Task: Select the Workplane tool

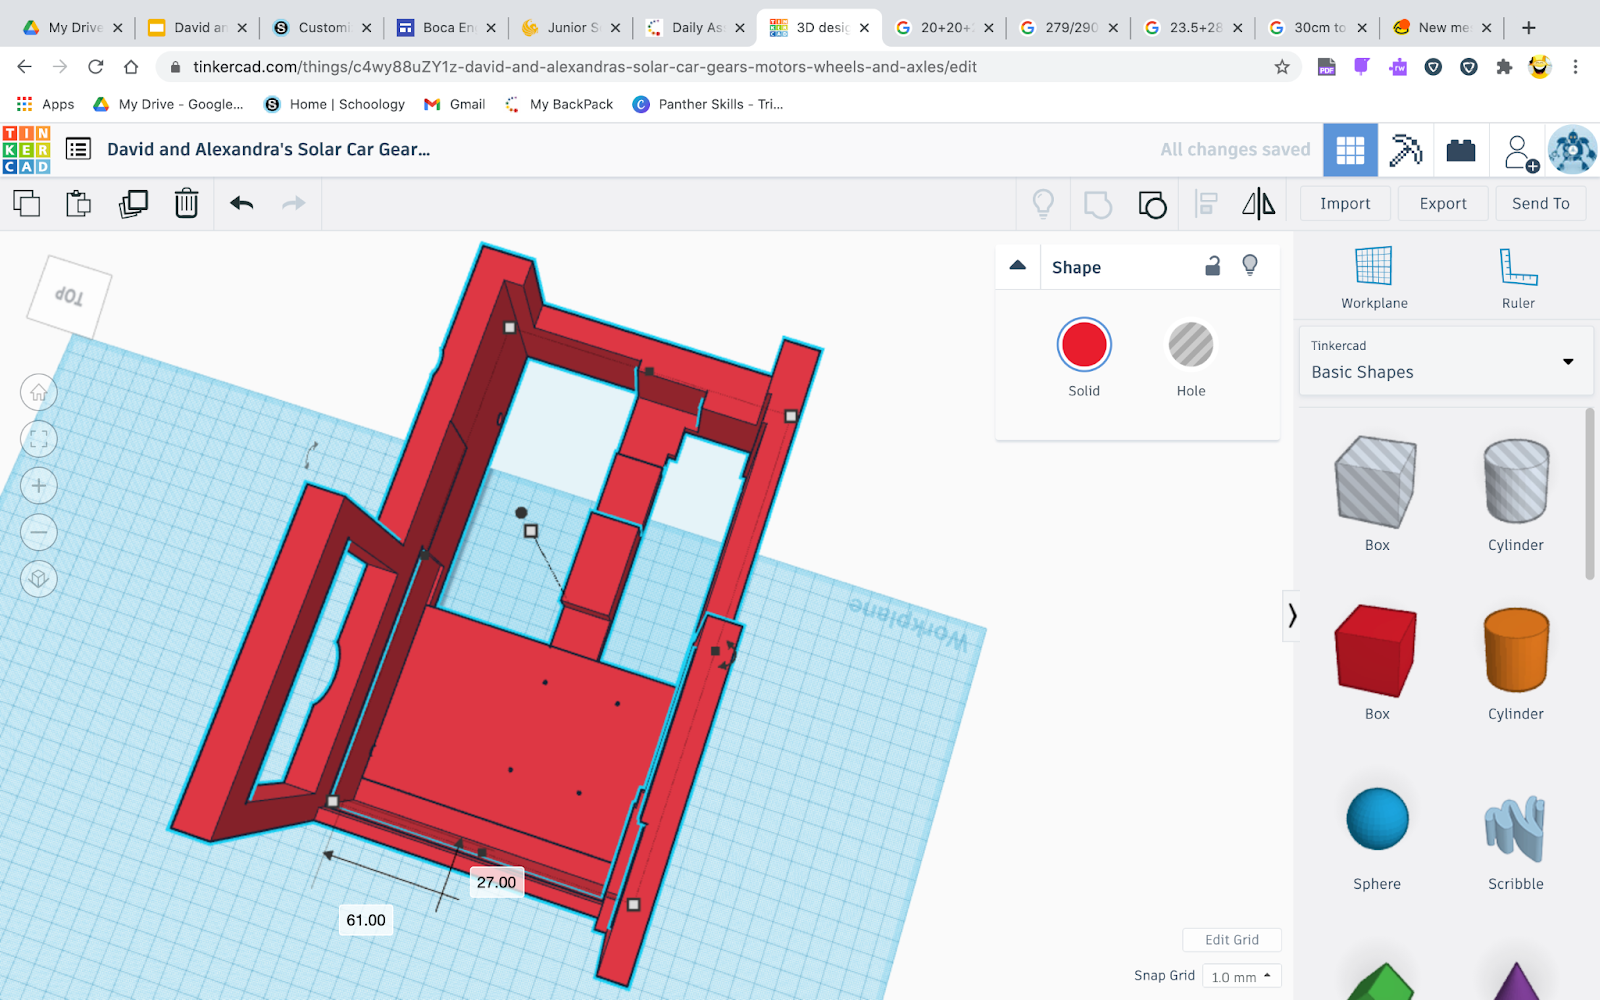Action: pos(1373,278)
